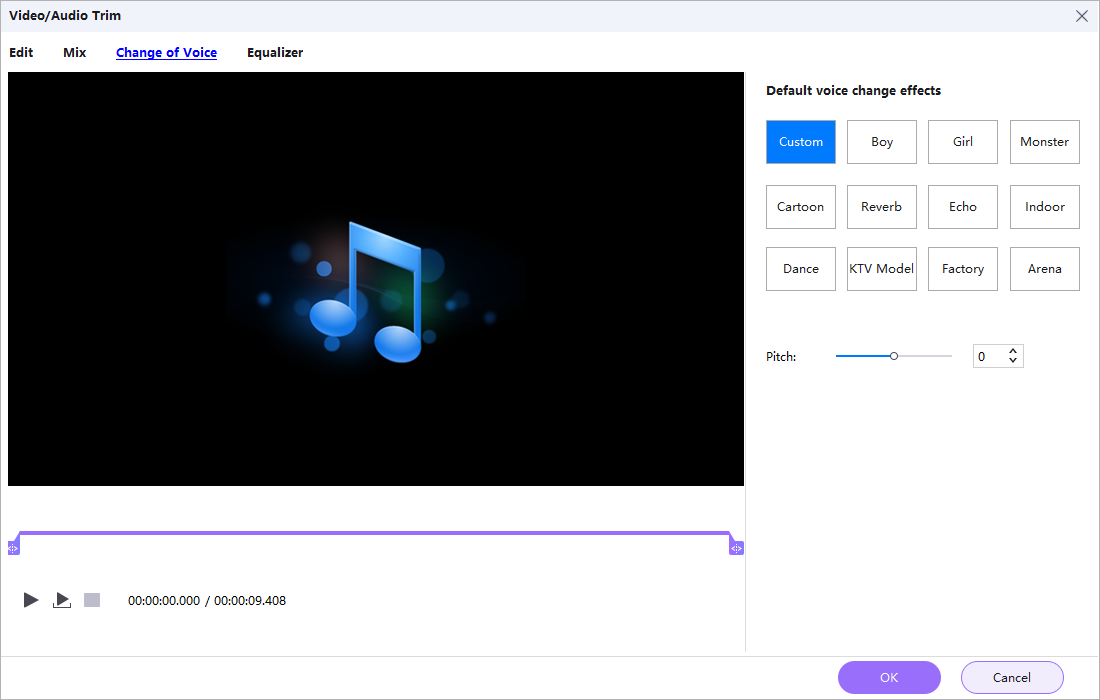Apply the Girl voice effect

click(x=962, y=142)
